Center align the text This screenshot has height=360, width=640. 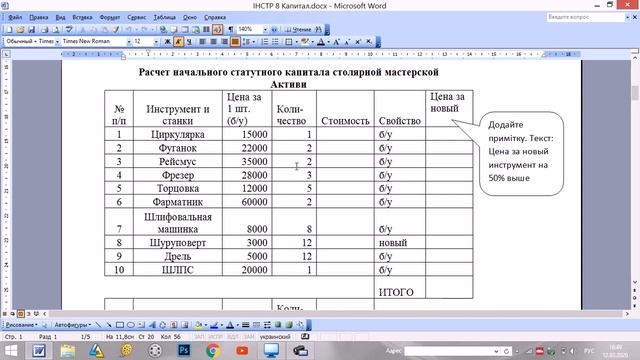[x=213, y=42]
